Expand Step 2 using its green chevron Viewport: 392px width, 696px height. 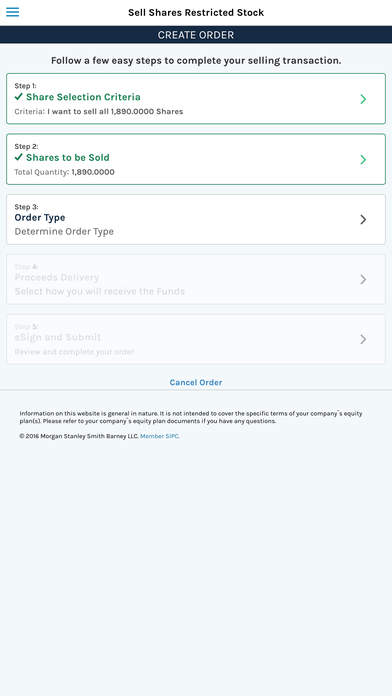[x=363, y=159]
